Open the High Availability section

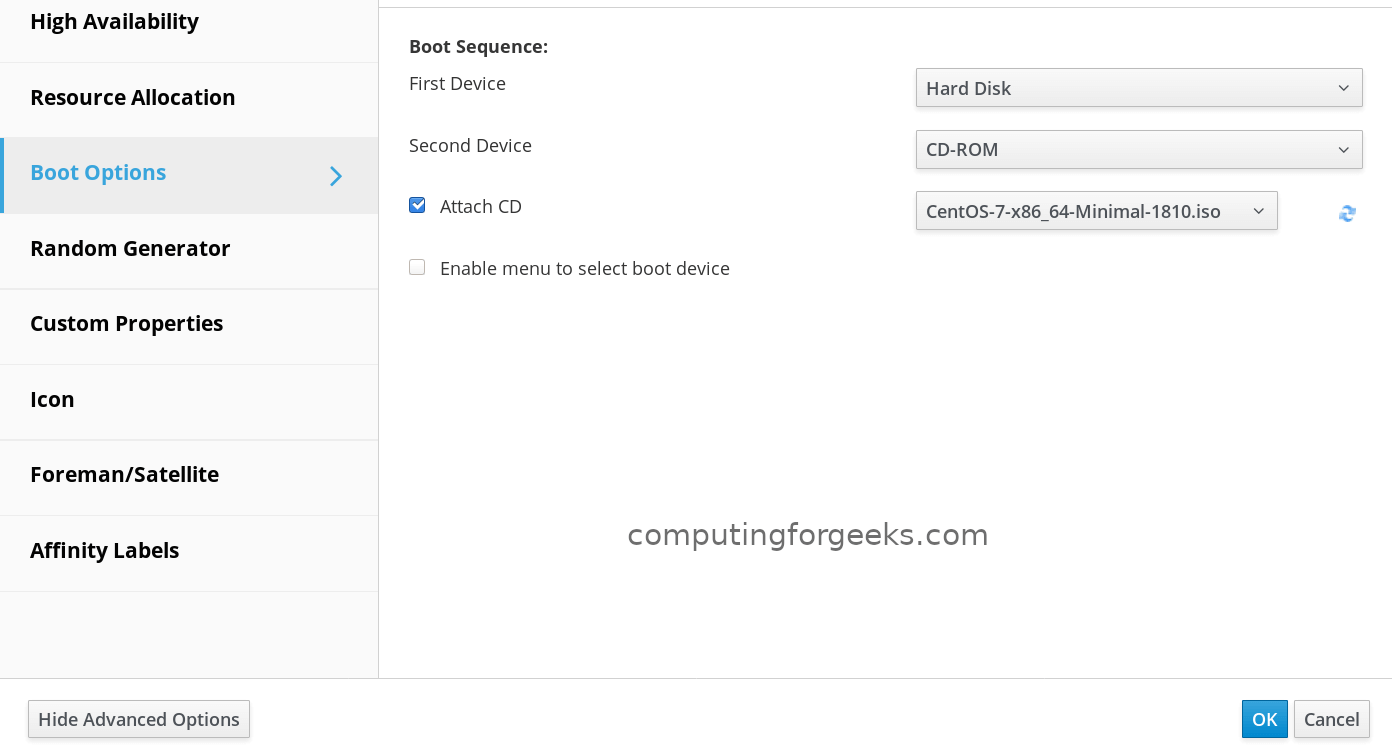pos(114,22)
